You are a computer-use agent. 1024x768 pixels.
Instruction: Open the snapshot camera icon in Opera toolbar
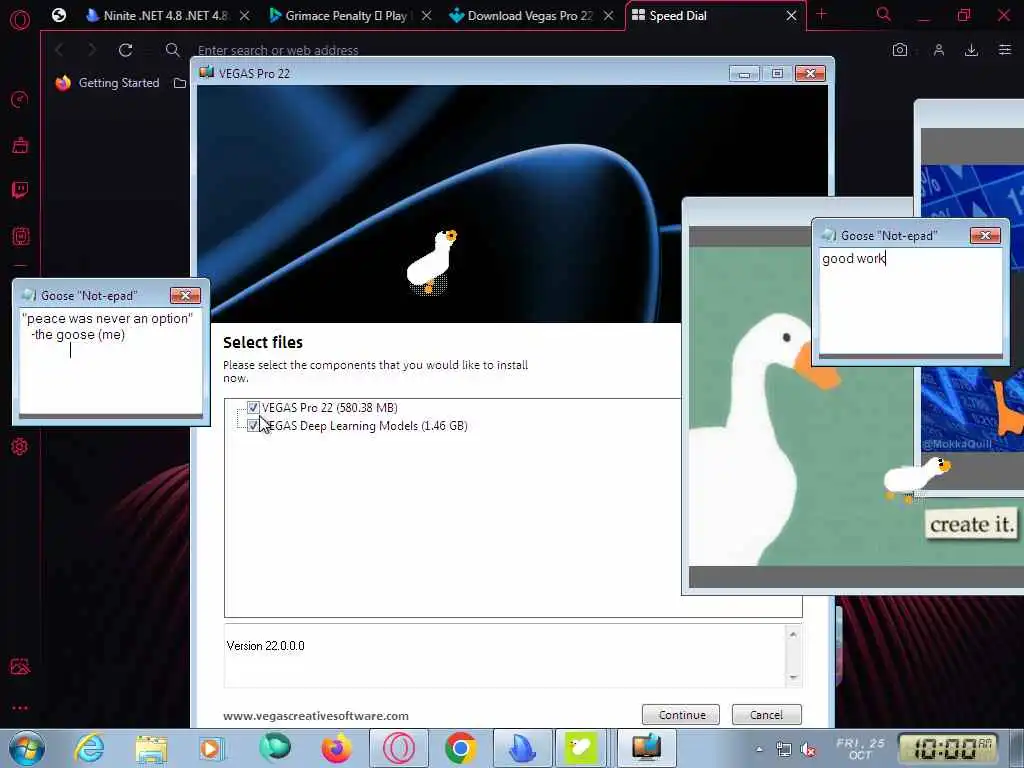point(900,50)
